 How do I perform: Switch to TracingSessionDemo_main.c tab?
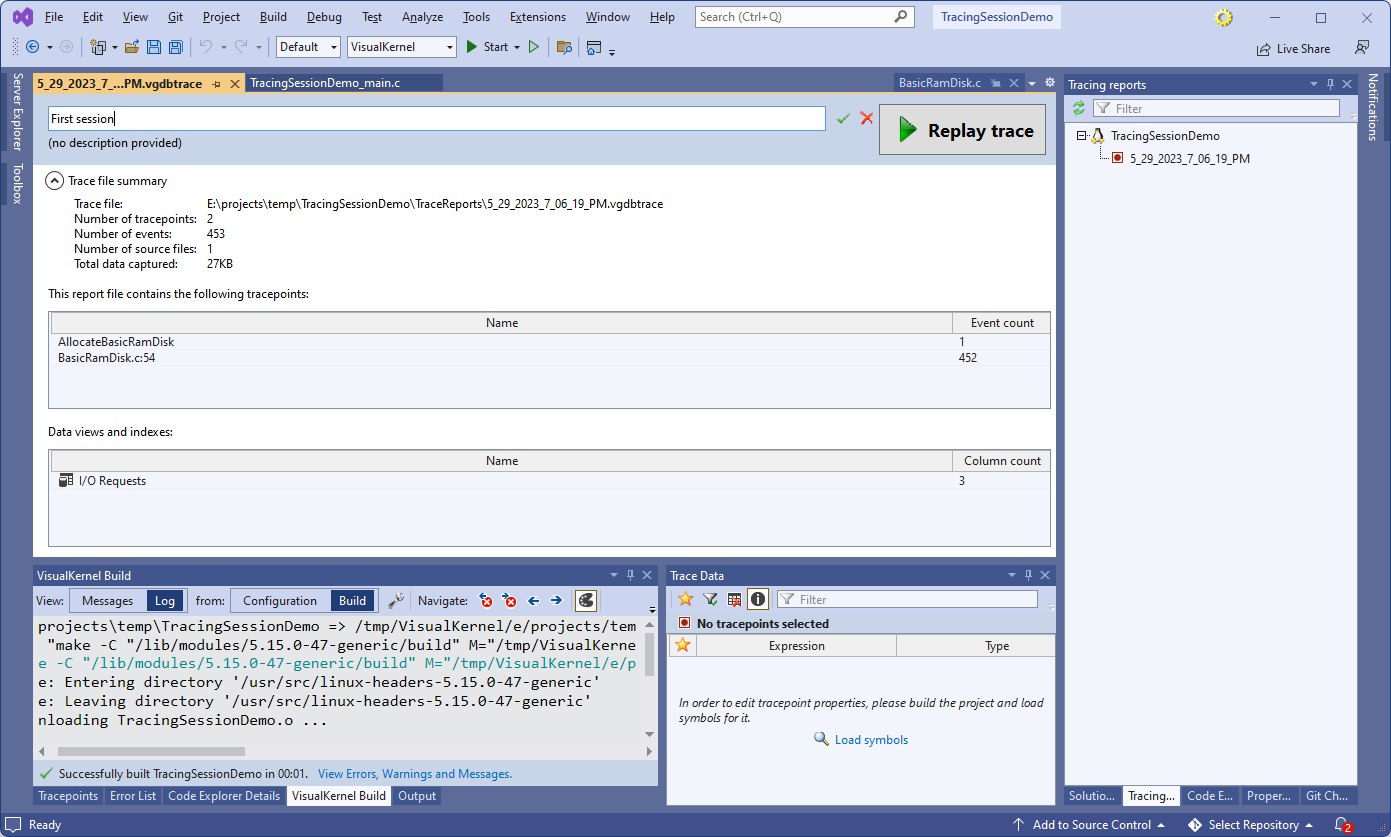point(325,83)
